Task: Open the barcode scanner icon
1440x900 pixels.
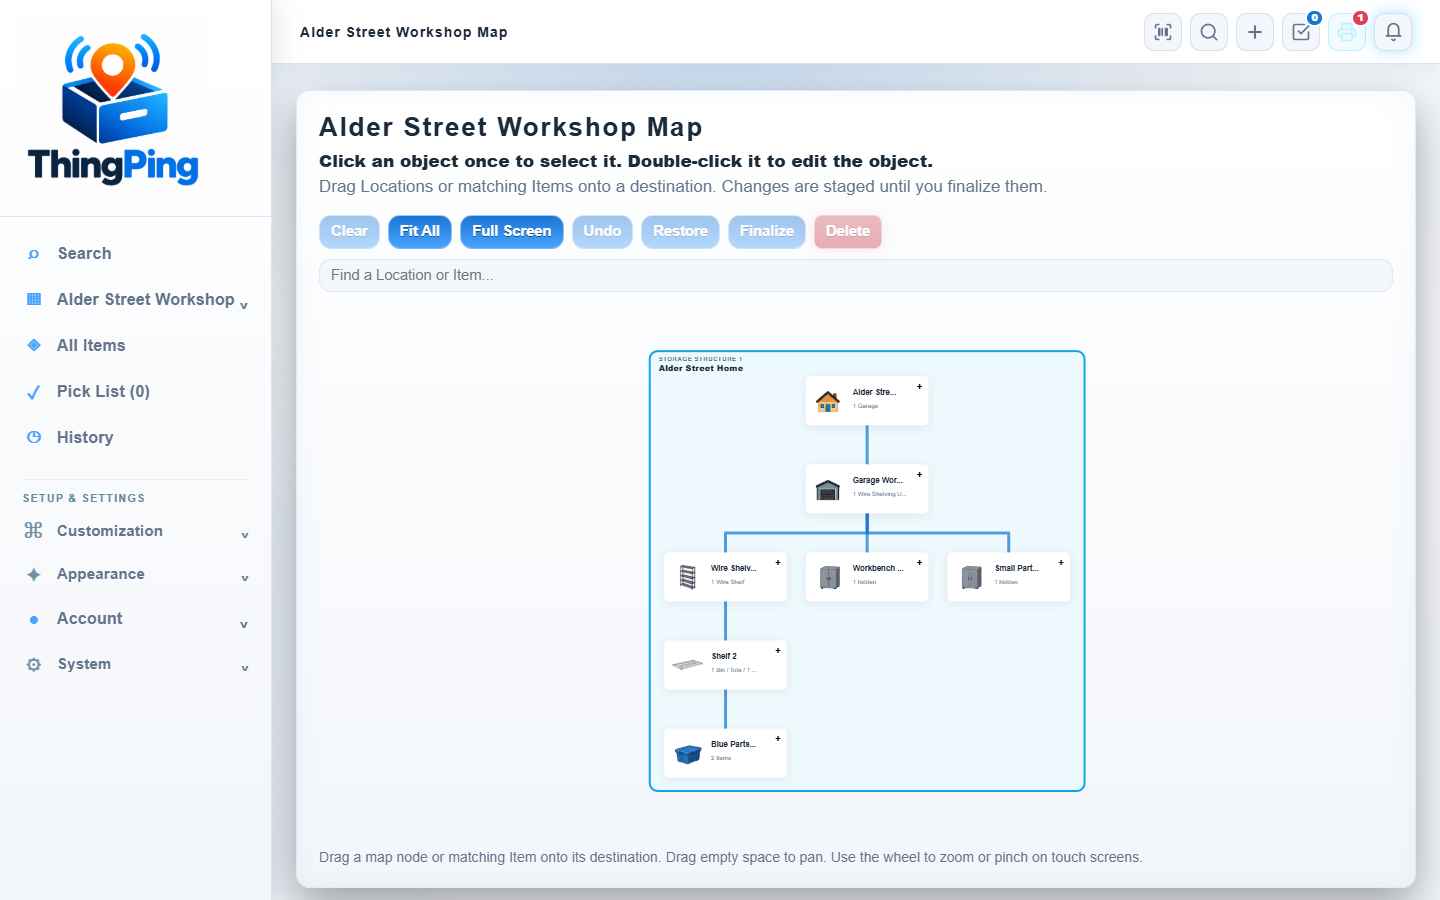Action: pos(1163,32)
